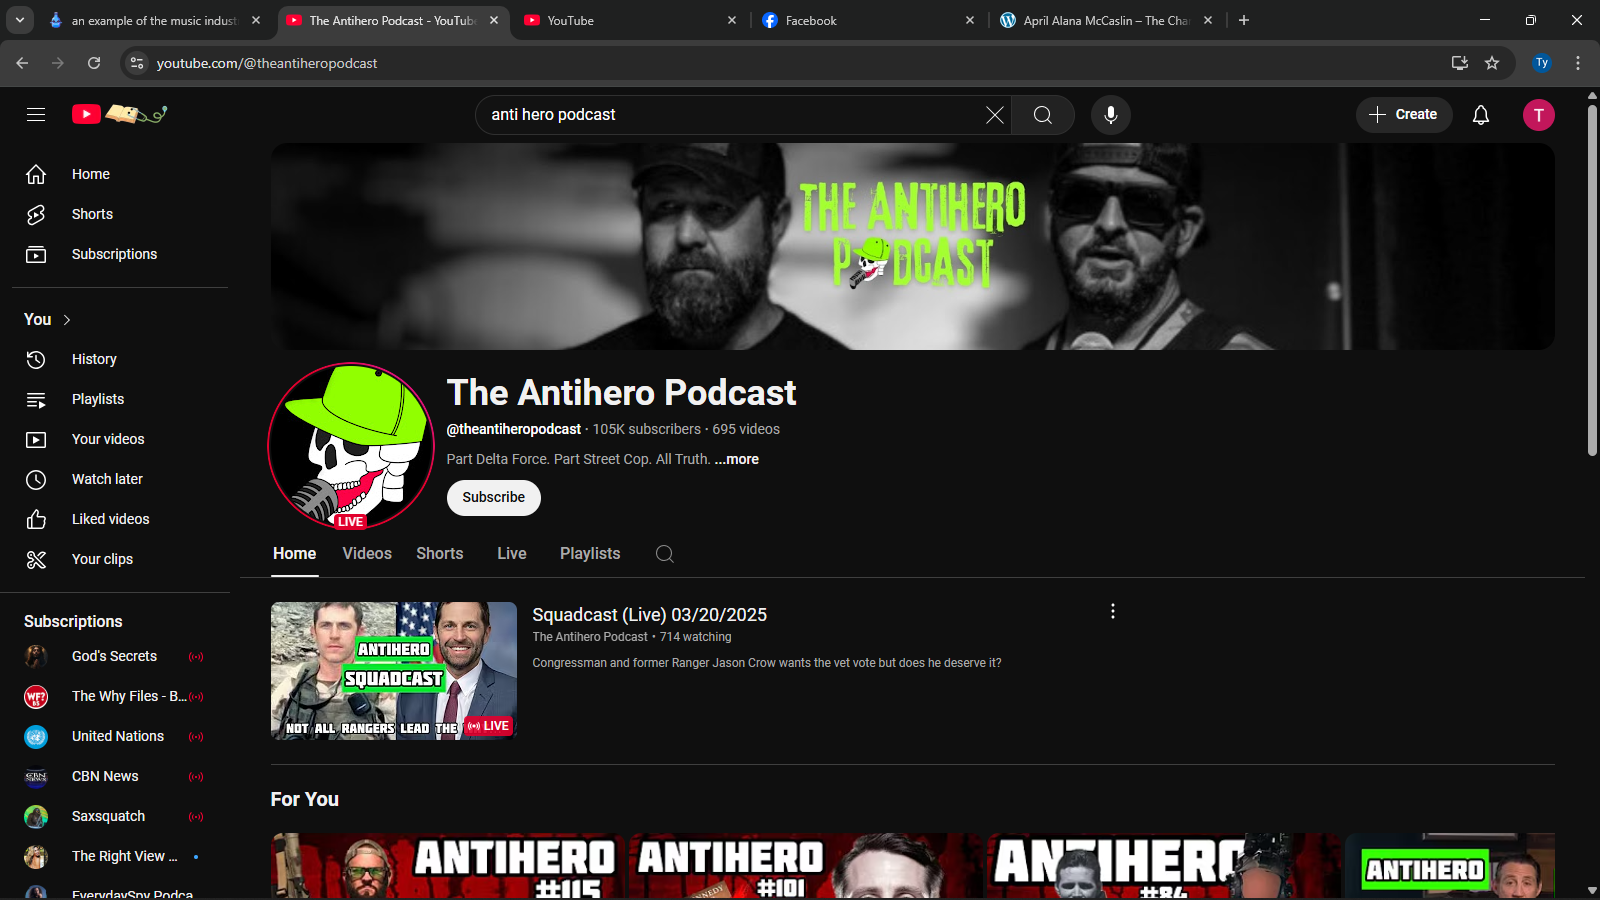The height and width of the screenshot is (900, 1600).
Task: Bookmark this page with star
Action: 1492,63
